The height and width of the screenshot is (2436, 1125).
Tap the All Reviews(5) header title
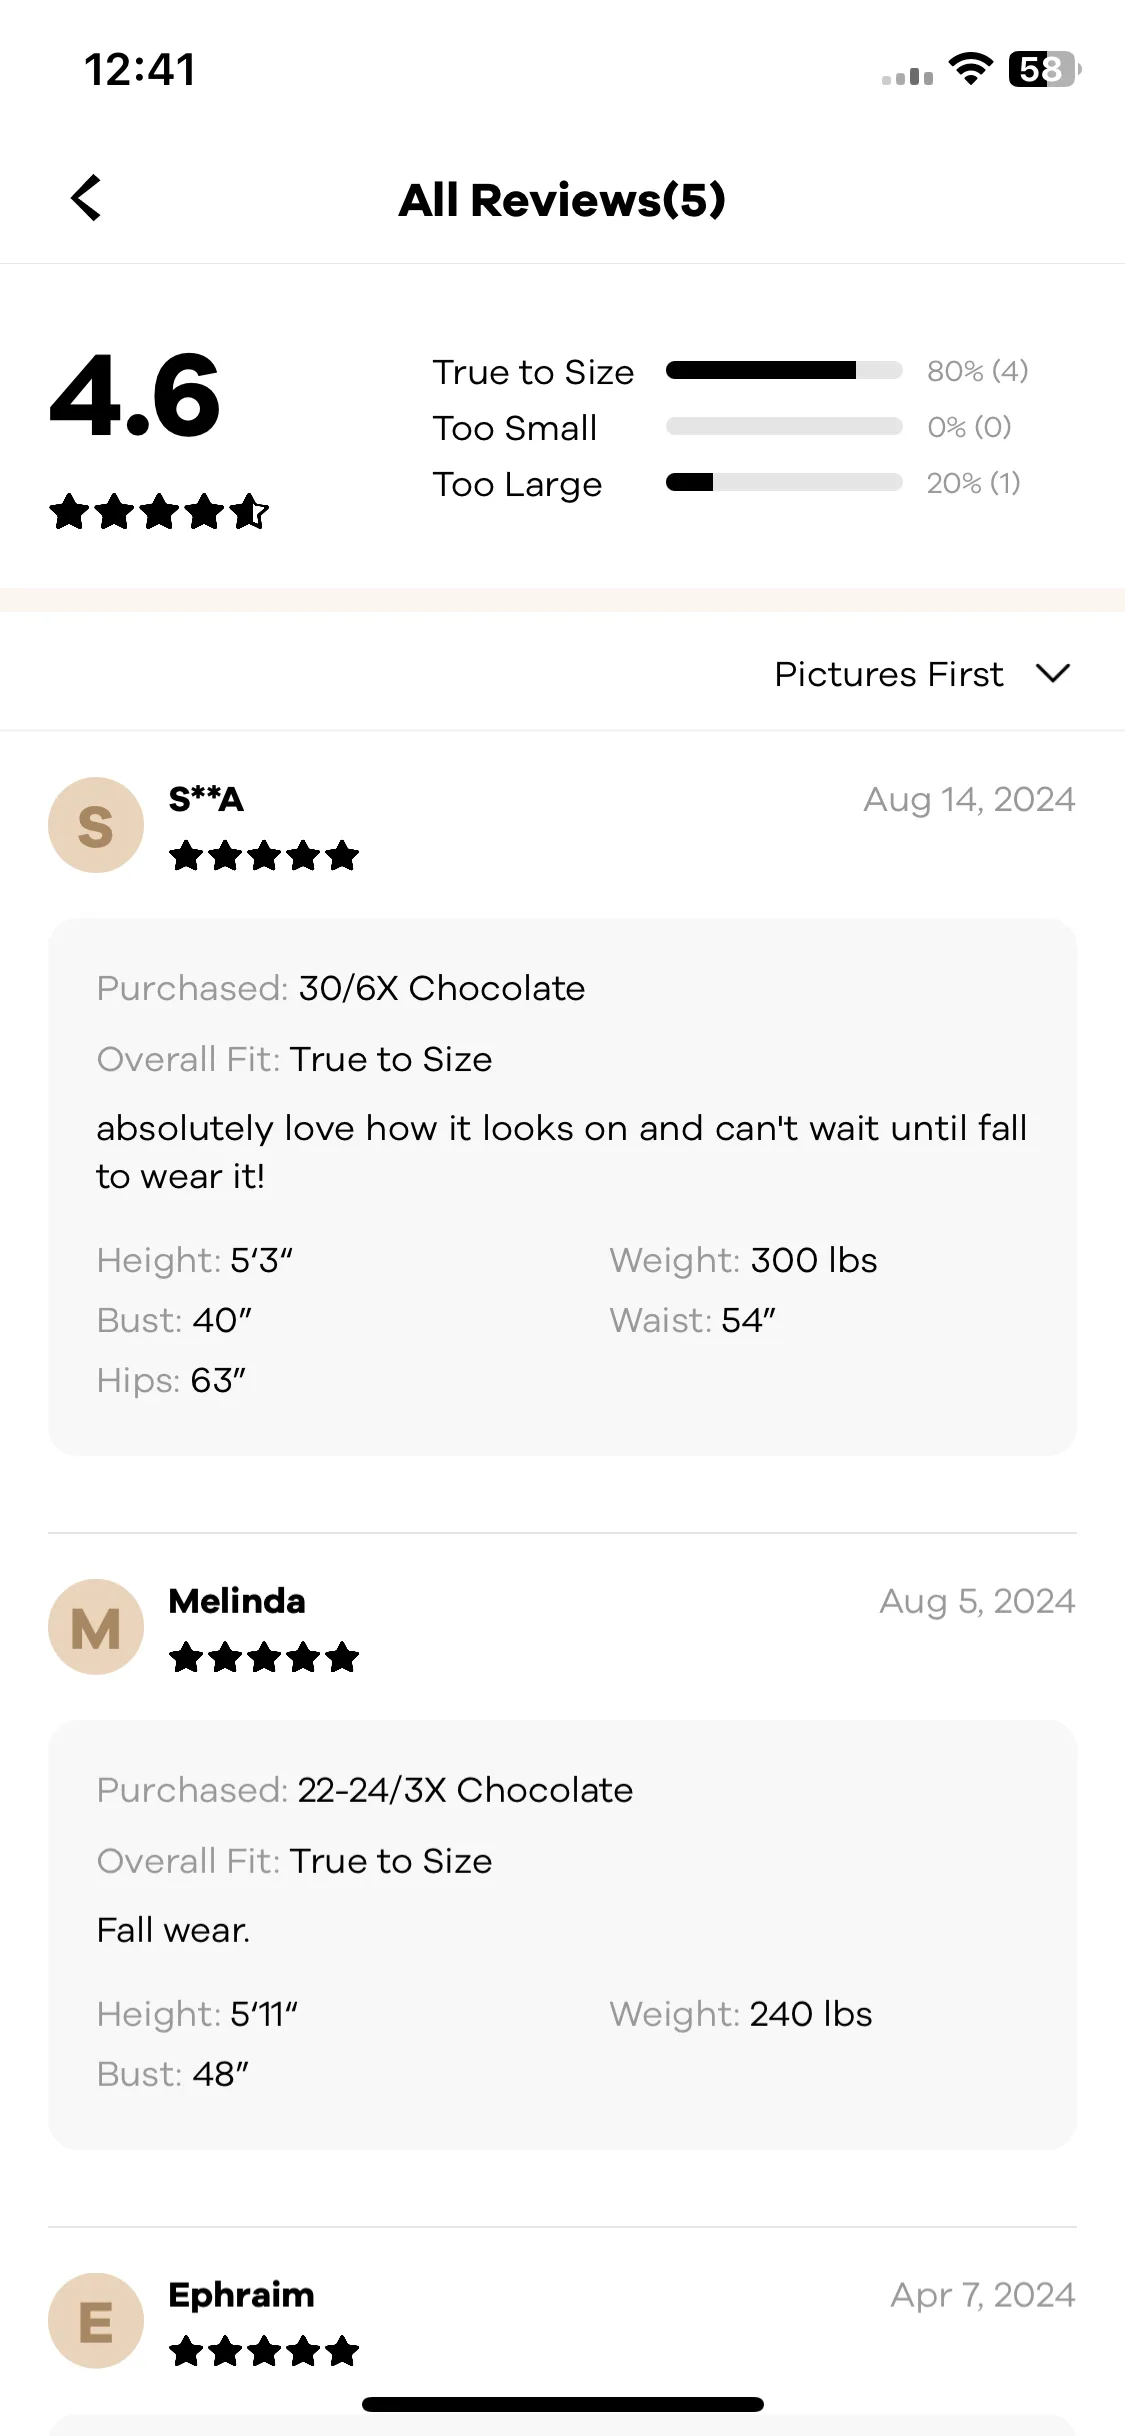click(562, 199)
